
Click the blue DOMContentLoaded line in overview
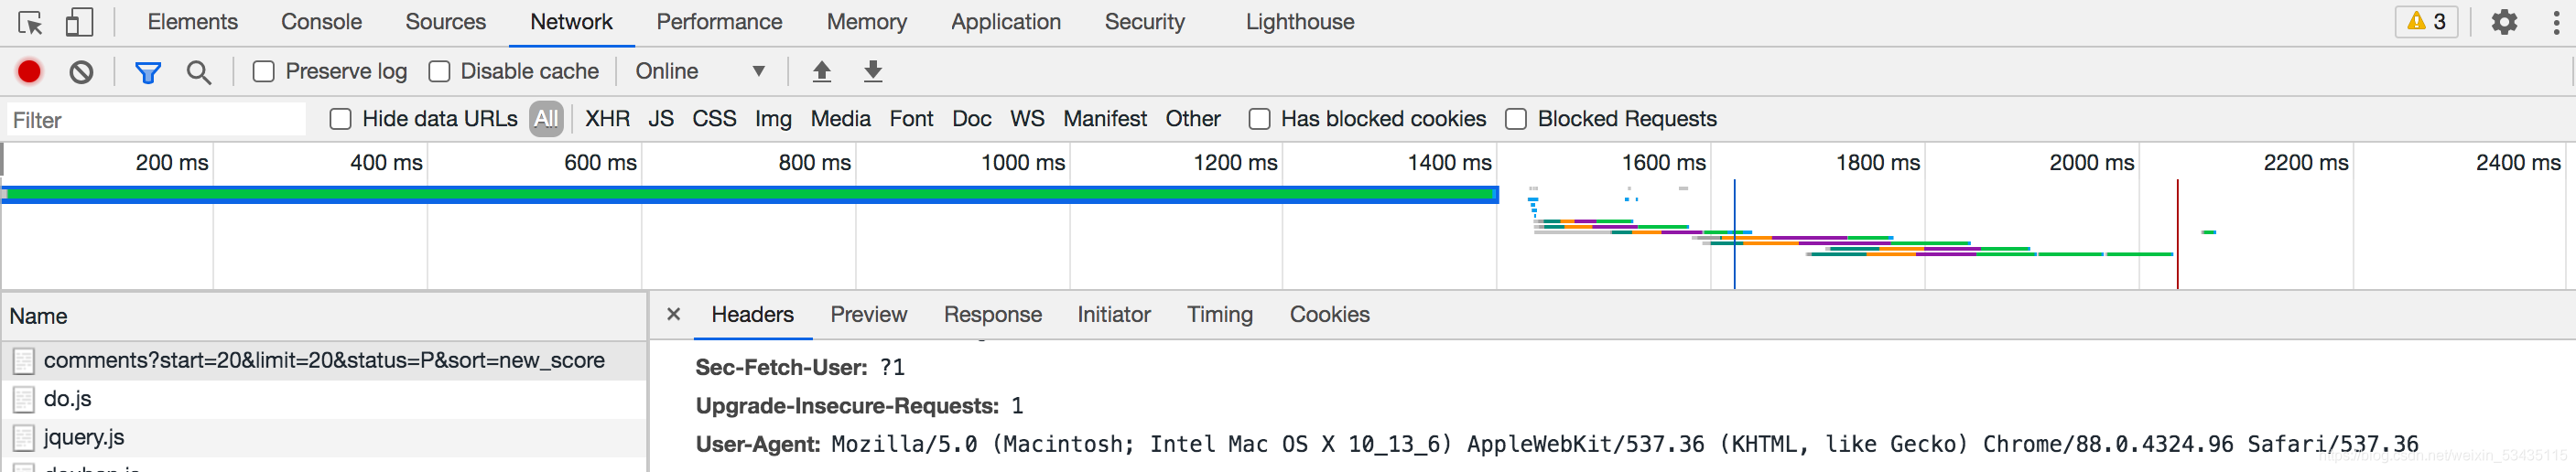point(1734,234)
